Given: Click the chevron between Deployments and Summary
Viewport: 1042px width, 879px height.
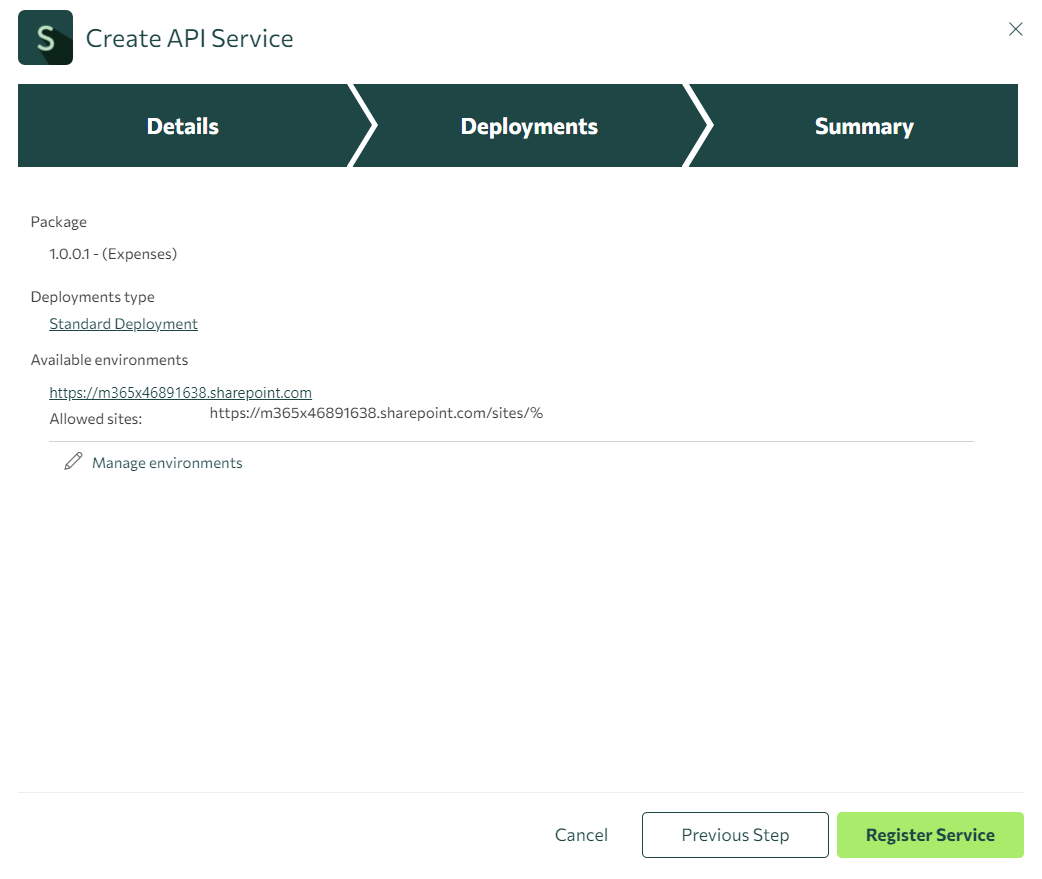Looking at the screenshot, I should pyautogui.click(x=699, y=126).
